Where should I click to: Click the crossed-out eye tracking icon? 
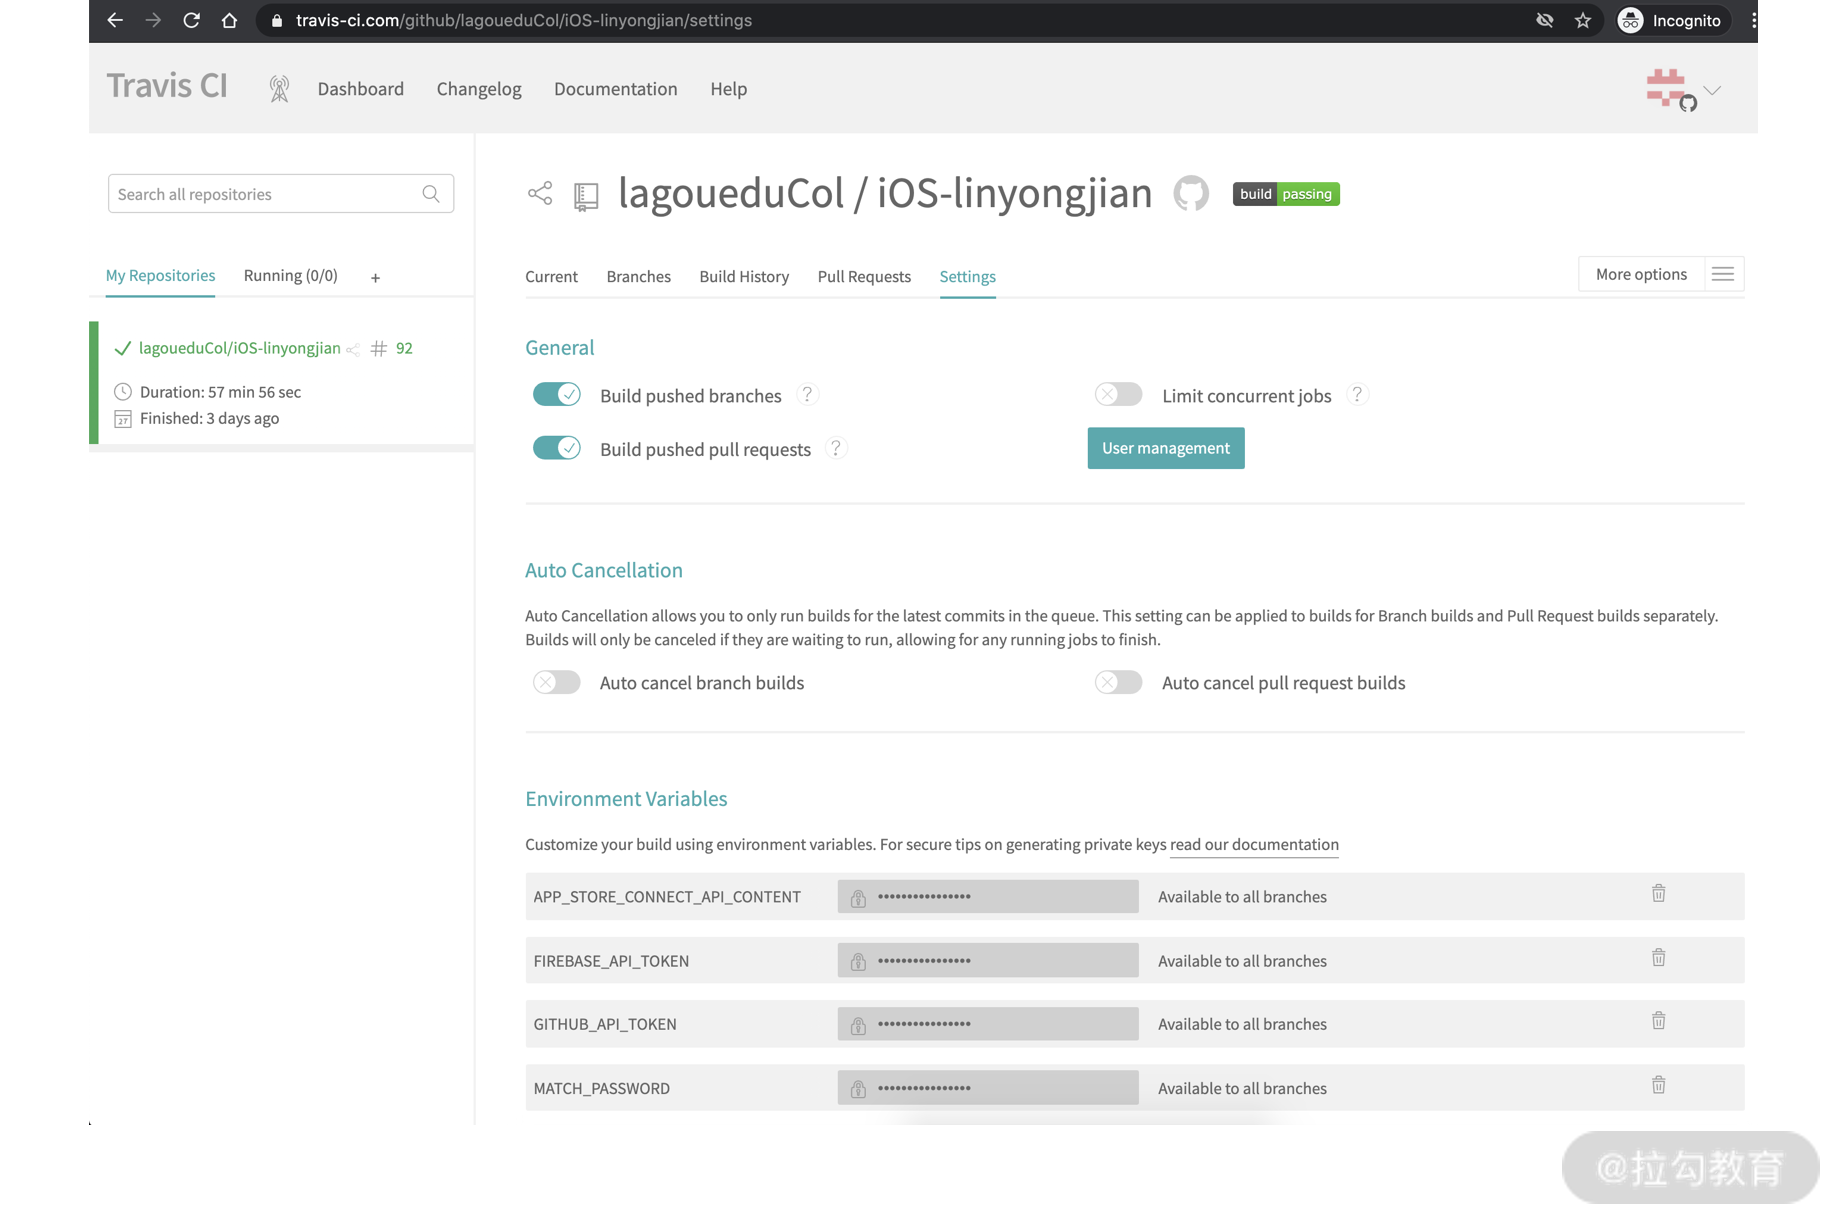click(x=1544, y=20)
